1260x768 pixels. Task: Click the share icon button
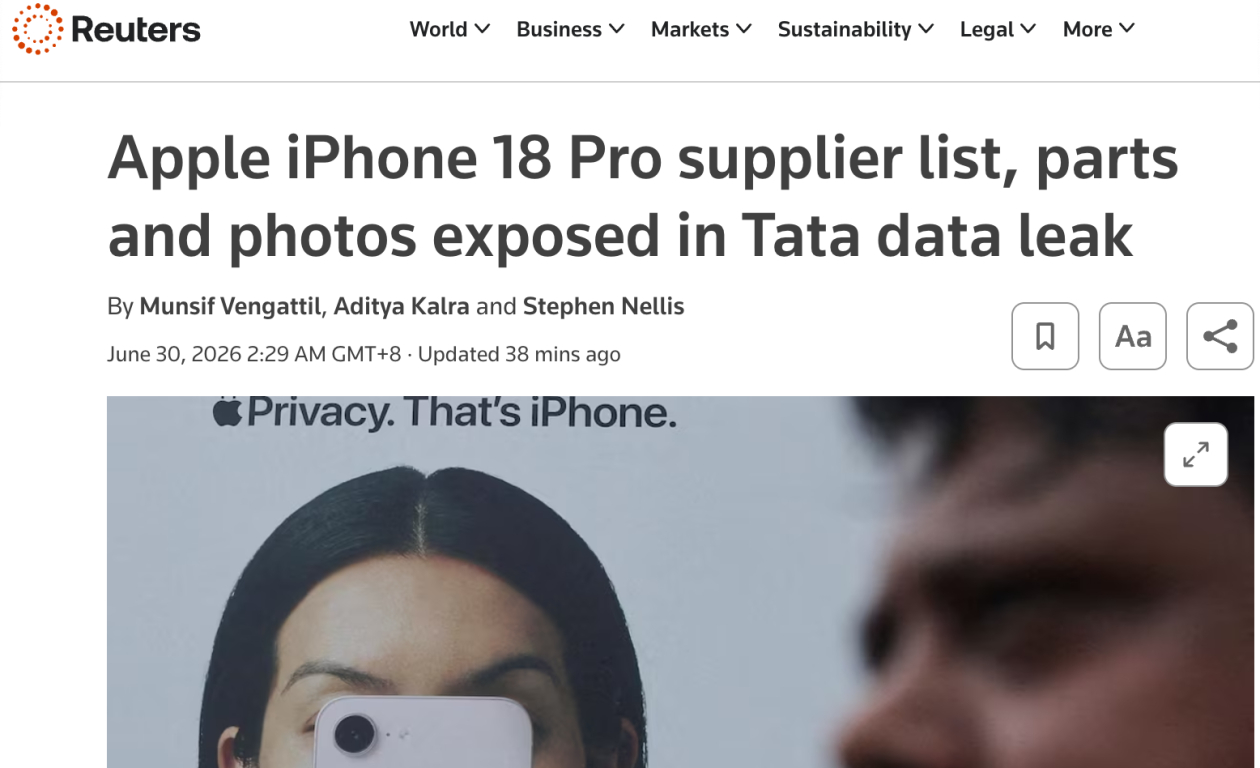pos(1220,336)
